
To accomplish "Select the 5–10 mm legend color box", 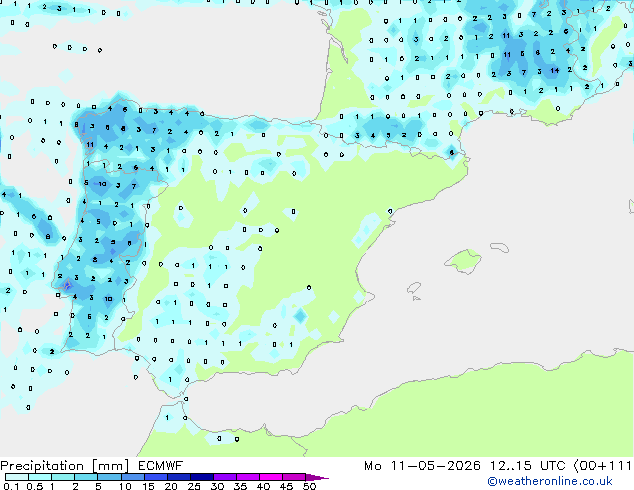I will 109,477.
